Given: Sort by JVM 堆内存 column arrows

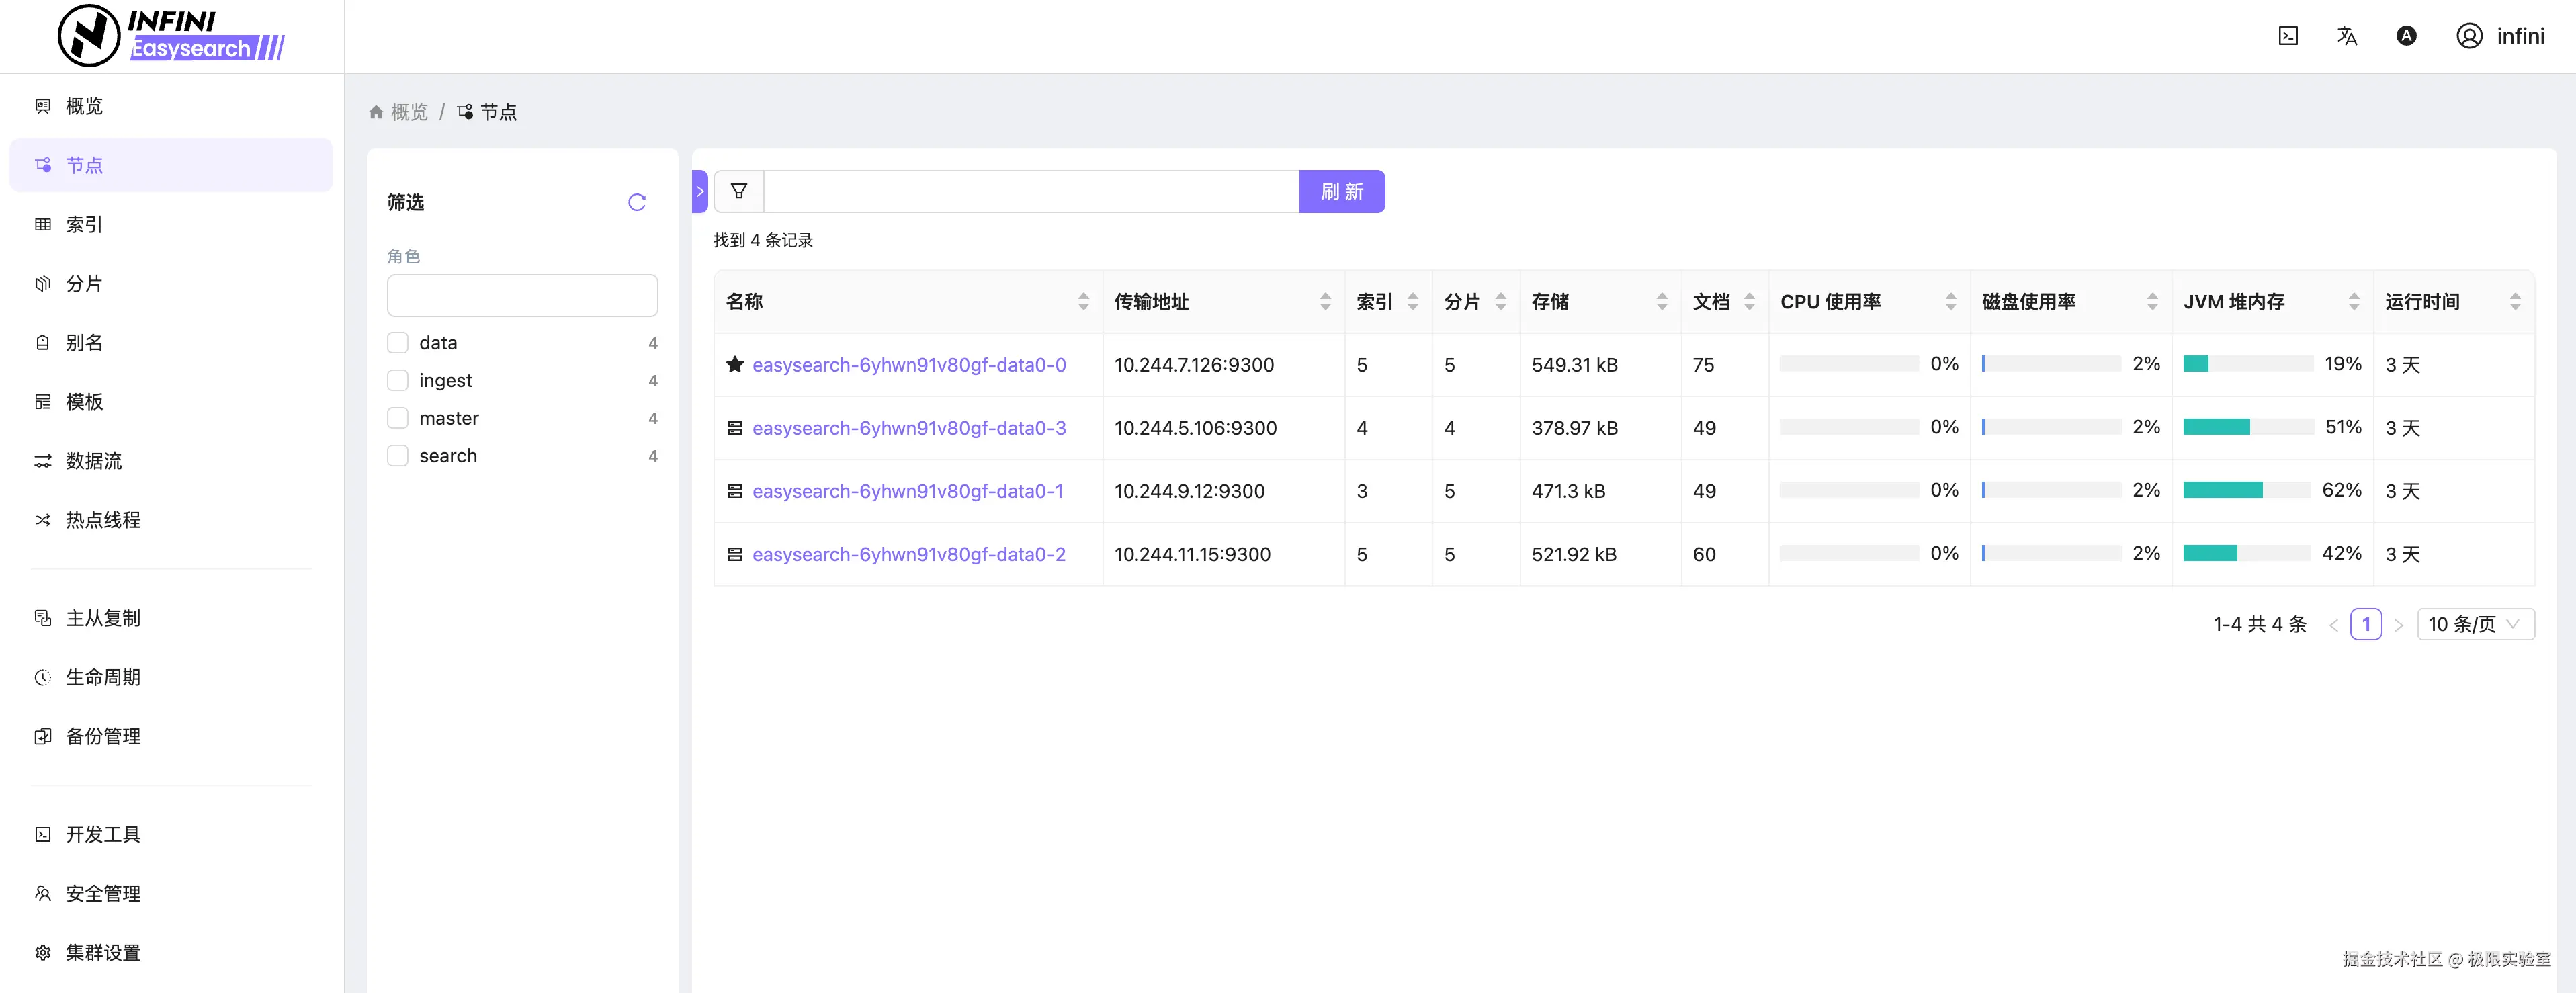Looking at the screenshot, I should pyautogui.click(x=2354, y=301).
